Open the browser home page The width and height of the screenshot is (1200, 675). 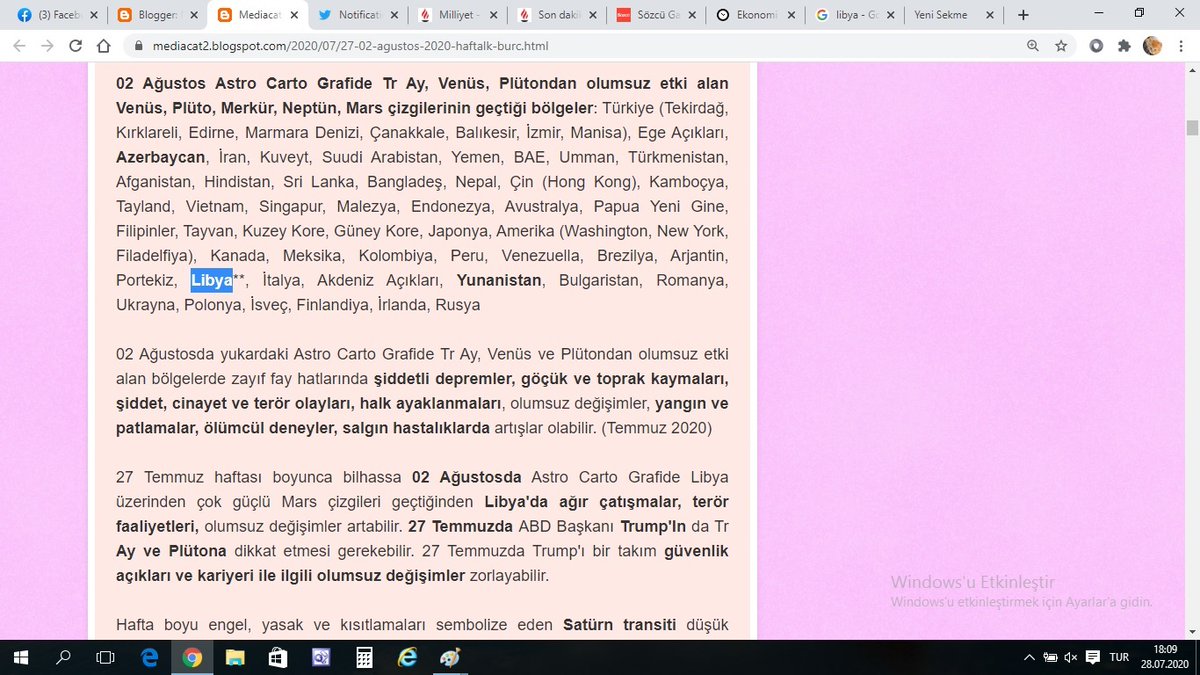104,46
